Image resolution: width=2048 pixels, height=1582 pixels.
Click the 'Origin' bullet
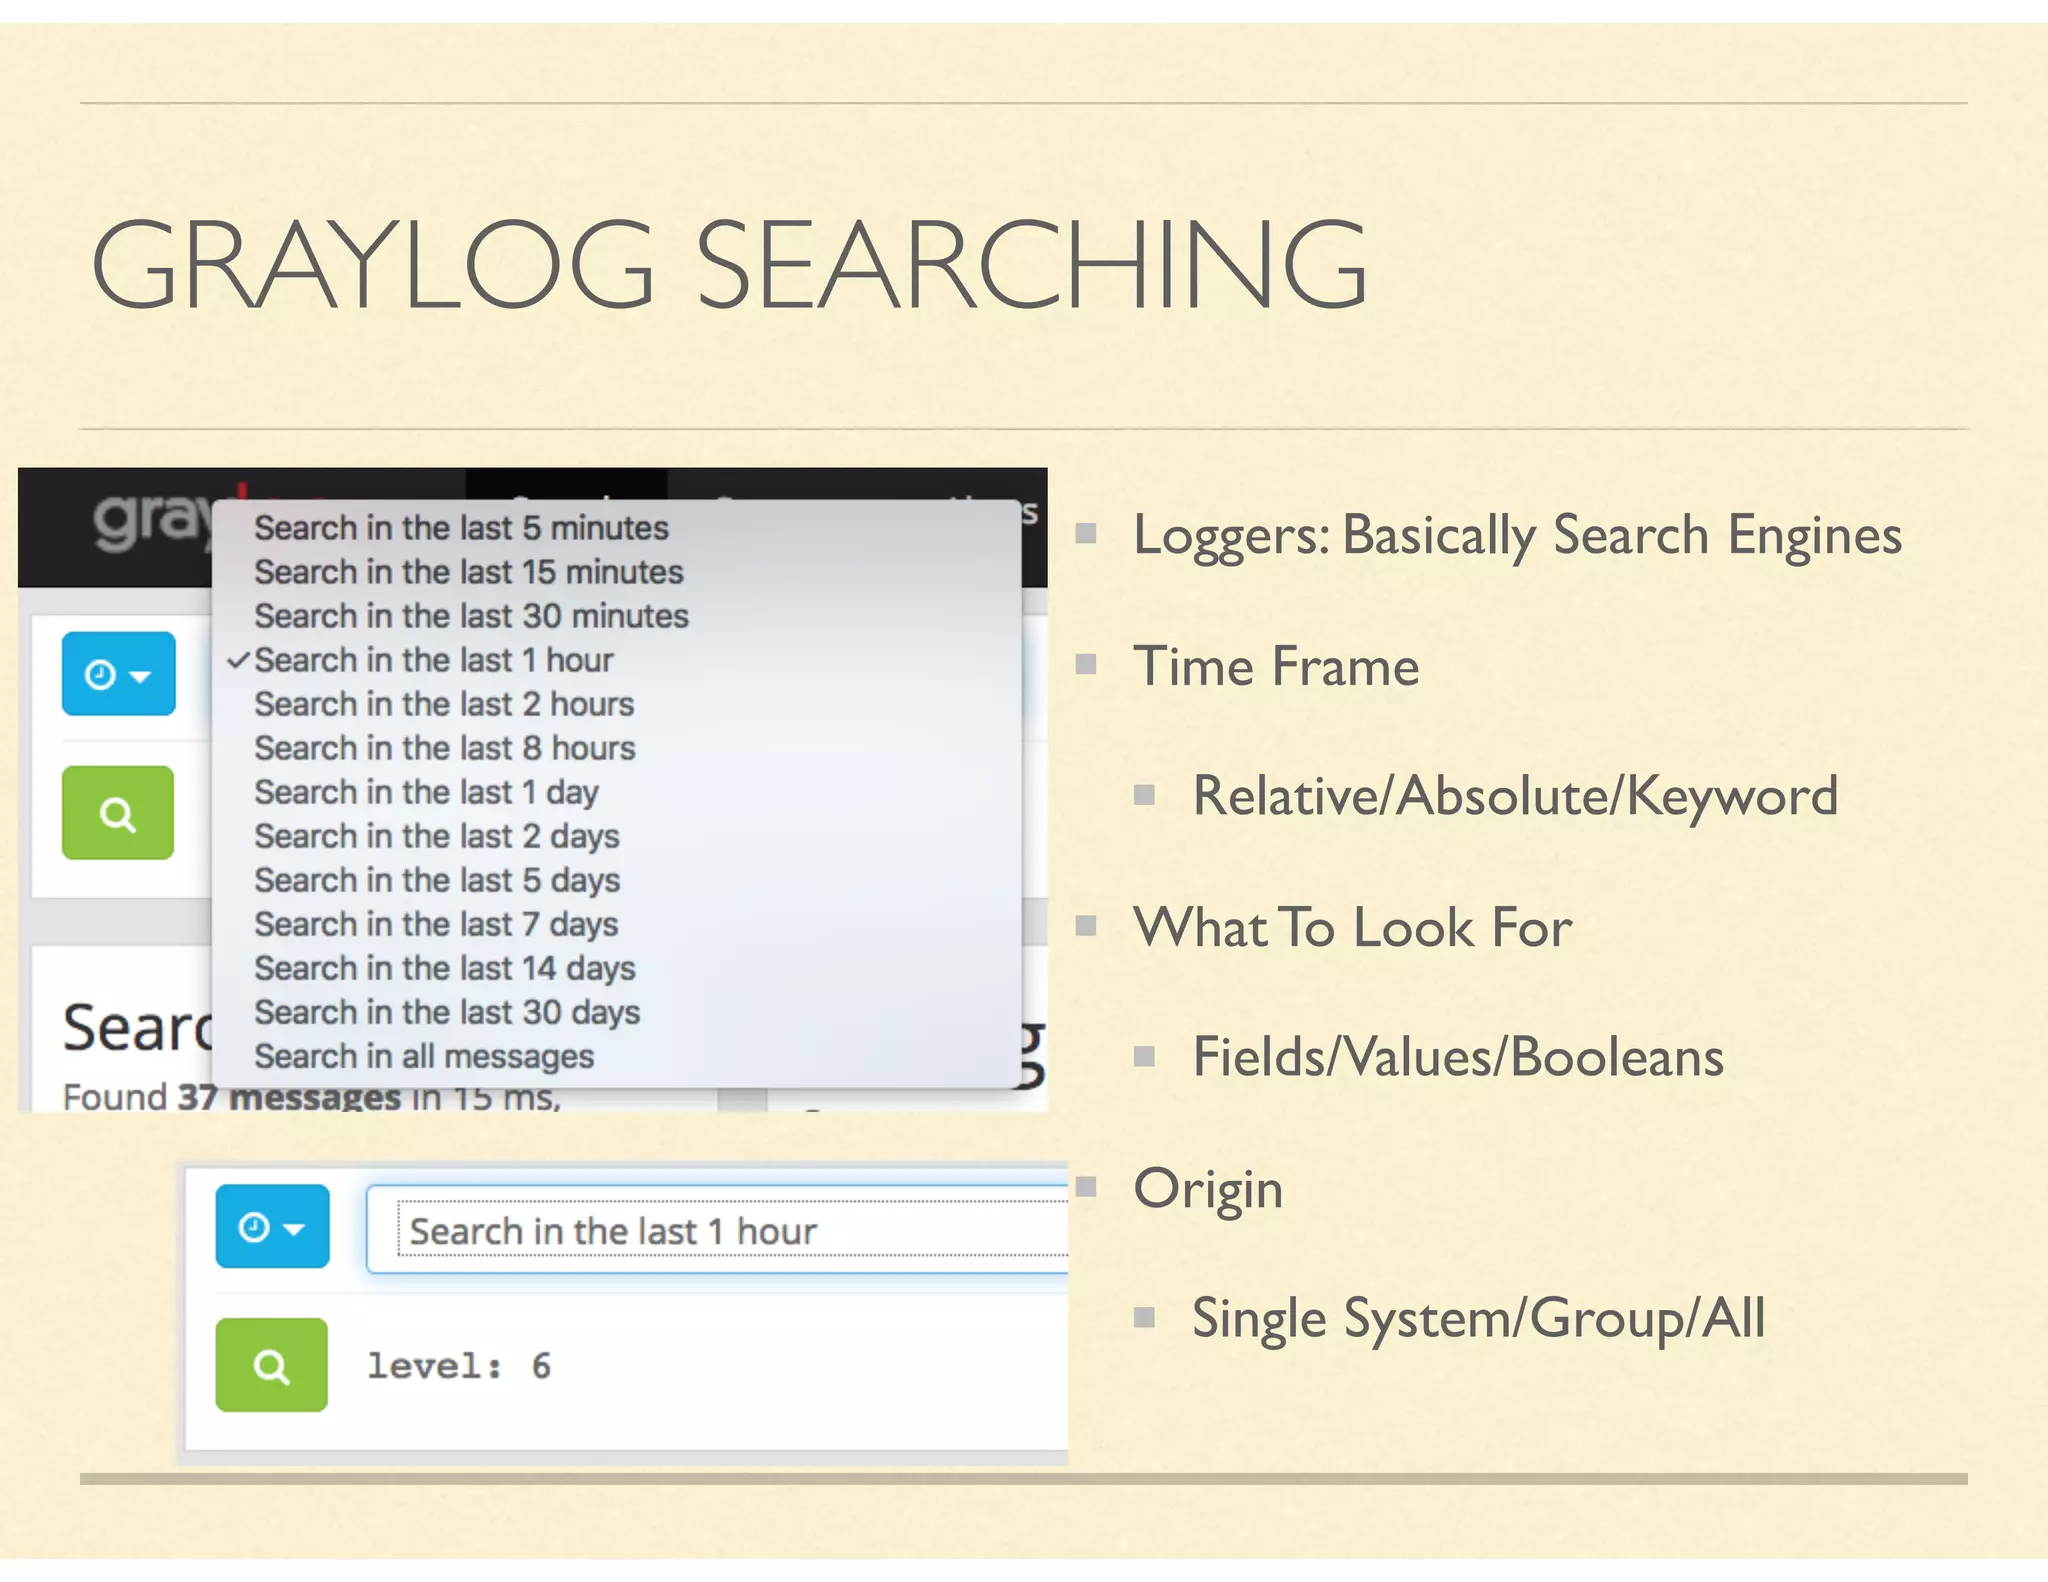[1208, 1190]
